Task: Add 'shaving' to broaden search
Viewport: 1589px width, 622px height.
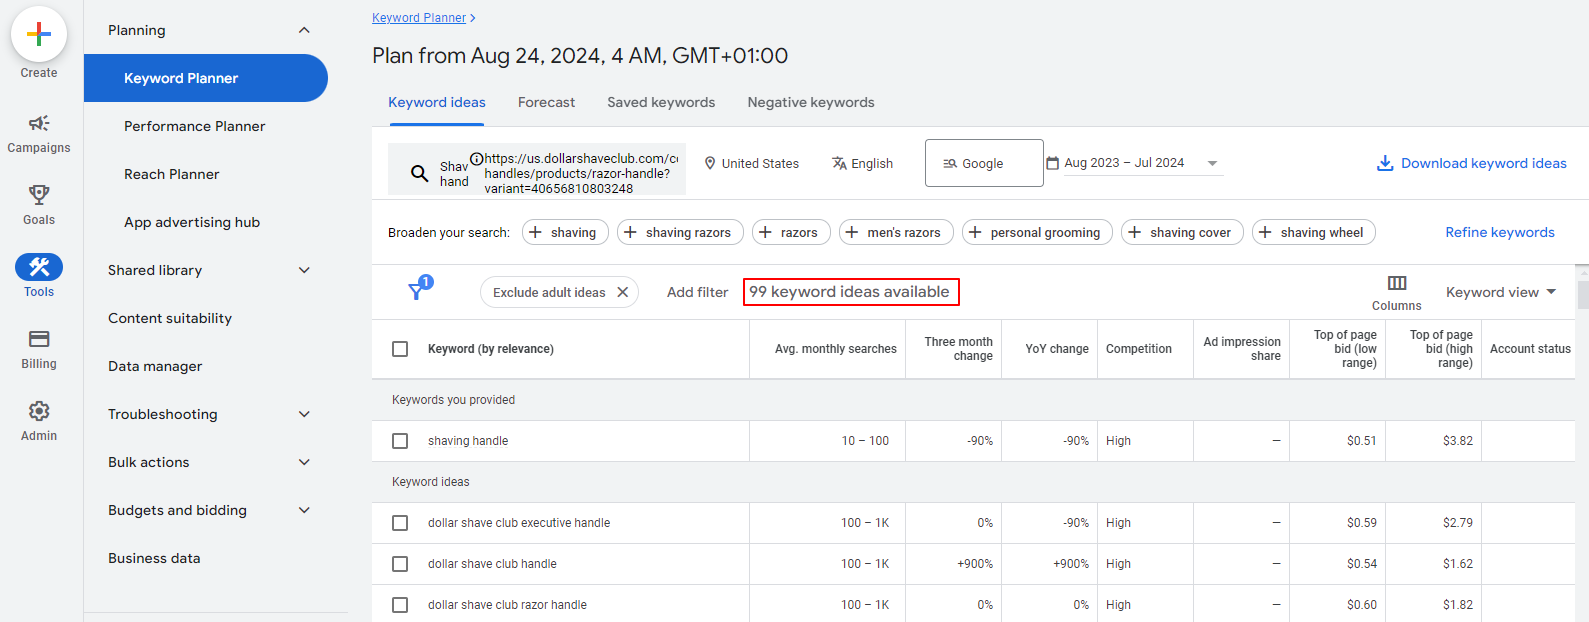Action: [566, 232]
